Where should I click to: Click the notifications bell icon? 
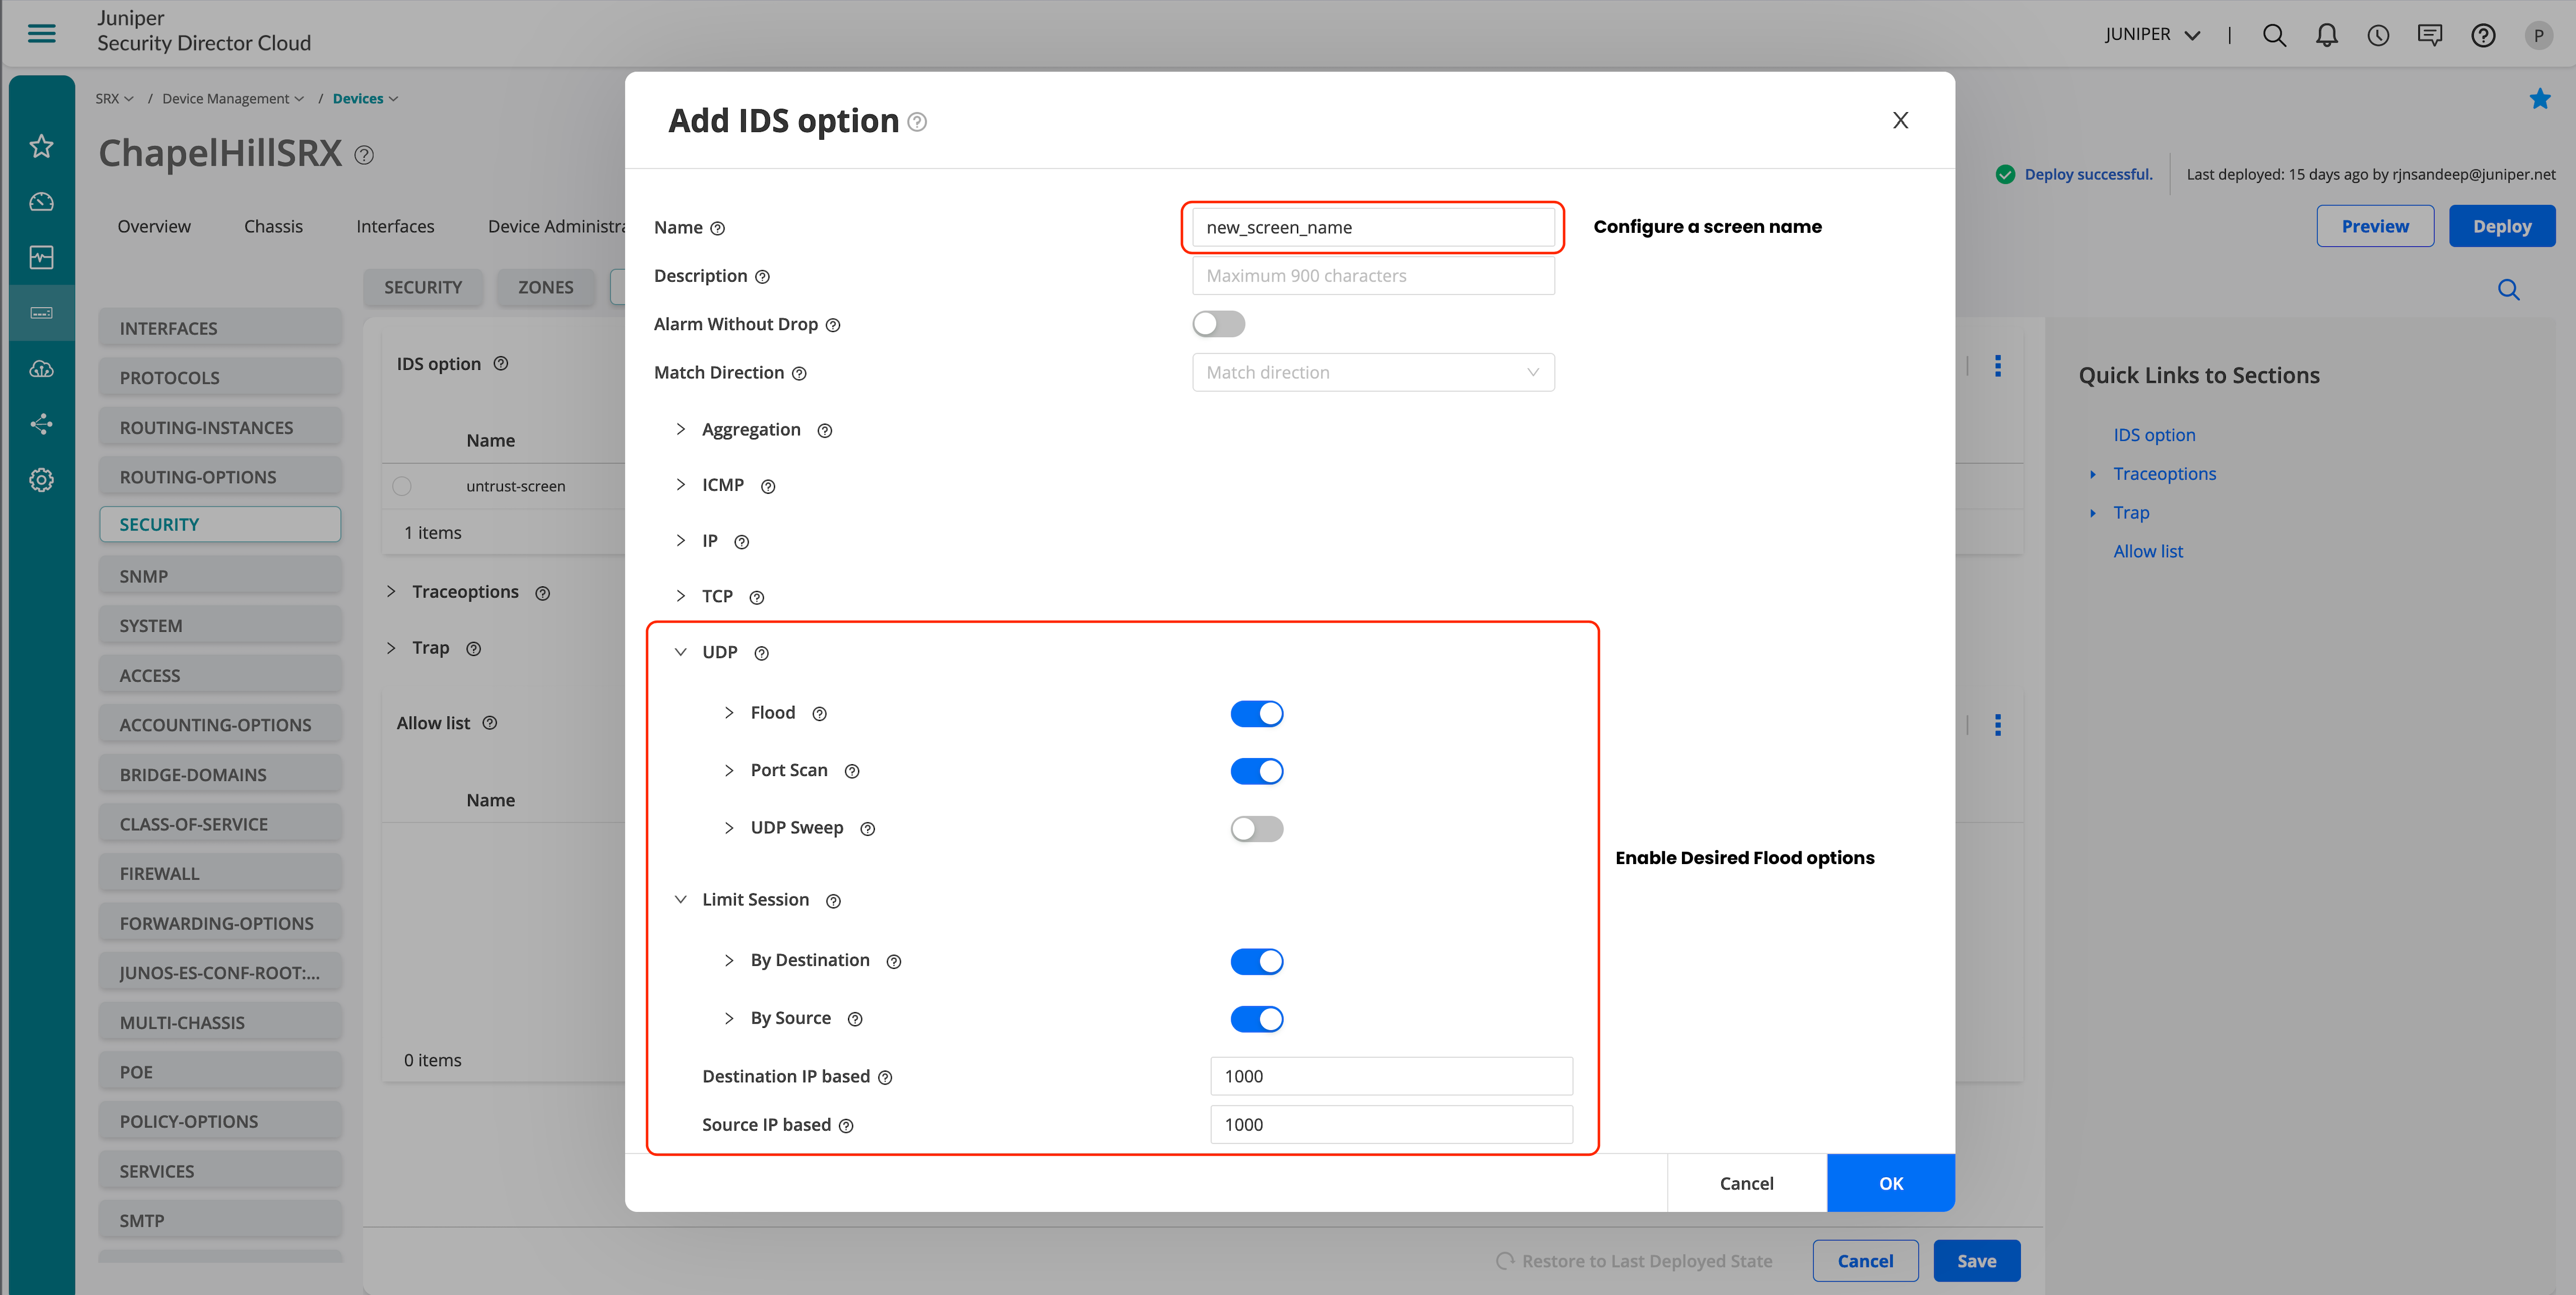[2326, 35]
